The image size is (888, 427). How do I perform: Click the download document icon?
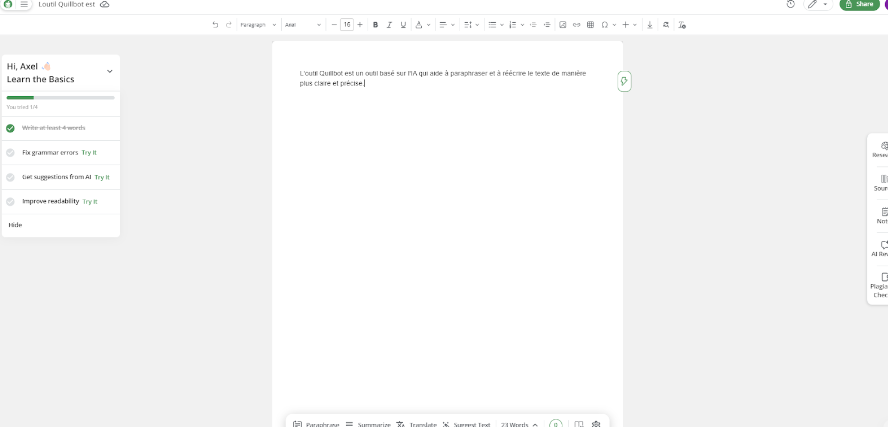pyautogui.click(x=650, y=25)
